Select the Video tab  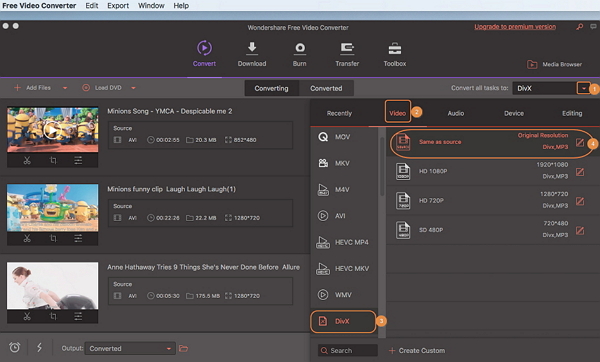tap(398, 113)
